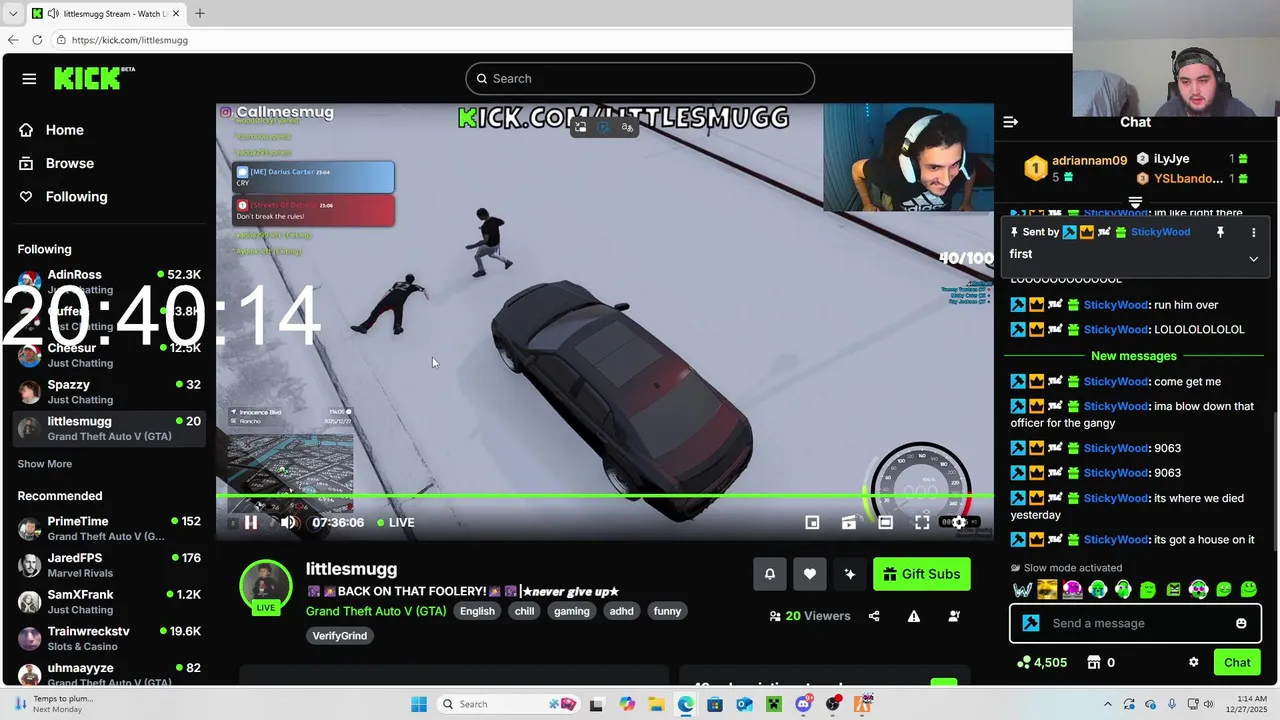The height and width of the screenshot is (720, 1280).
Task: Open pinned message options menu
Action: point(1253,232)
